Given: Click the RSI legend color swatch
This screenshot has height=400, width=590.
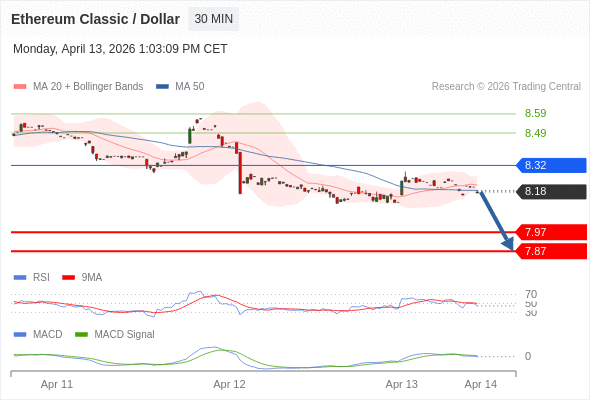Looking at the screenshot, I should [x=20, y=278].
